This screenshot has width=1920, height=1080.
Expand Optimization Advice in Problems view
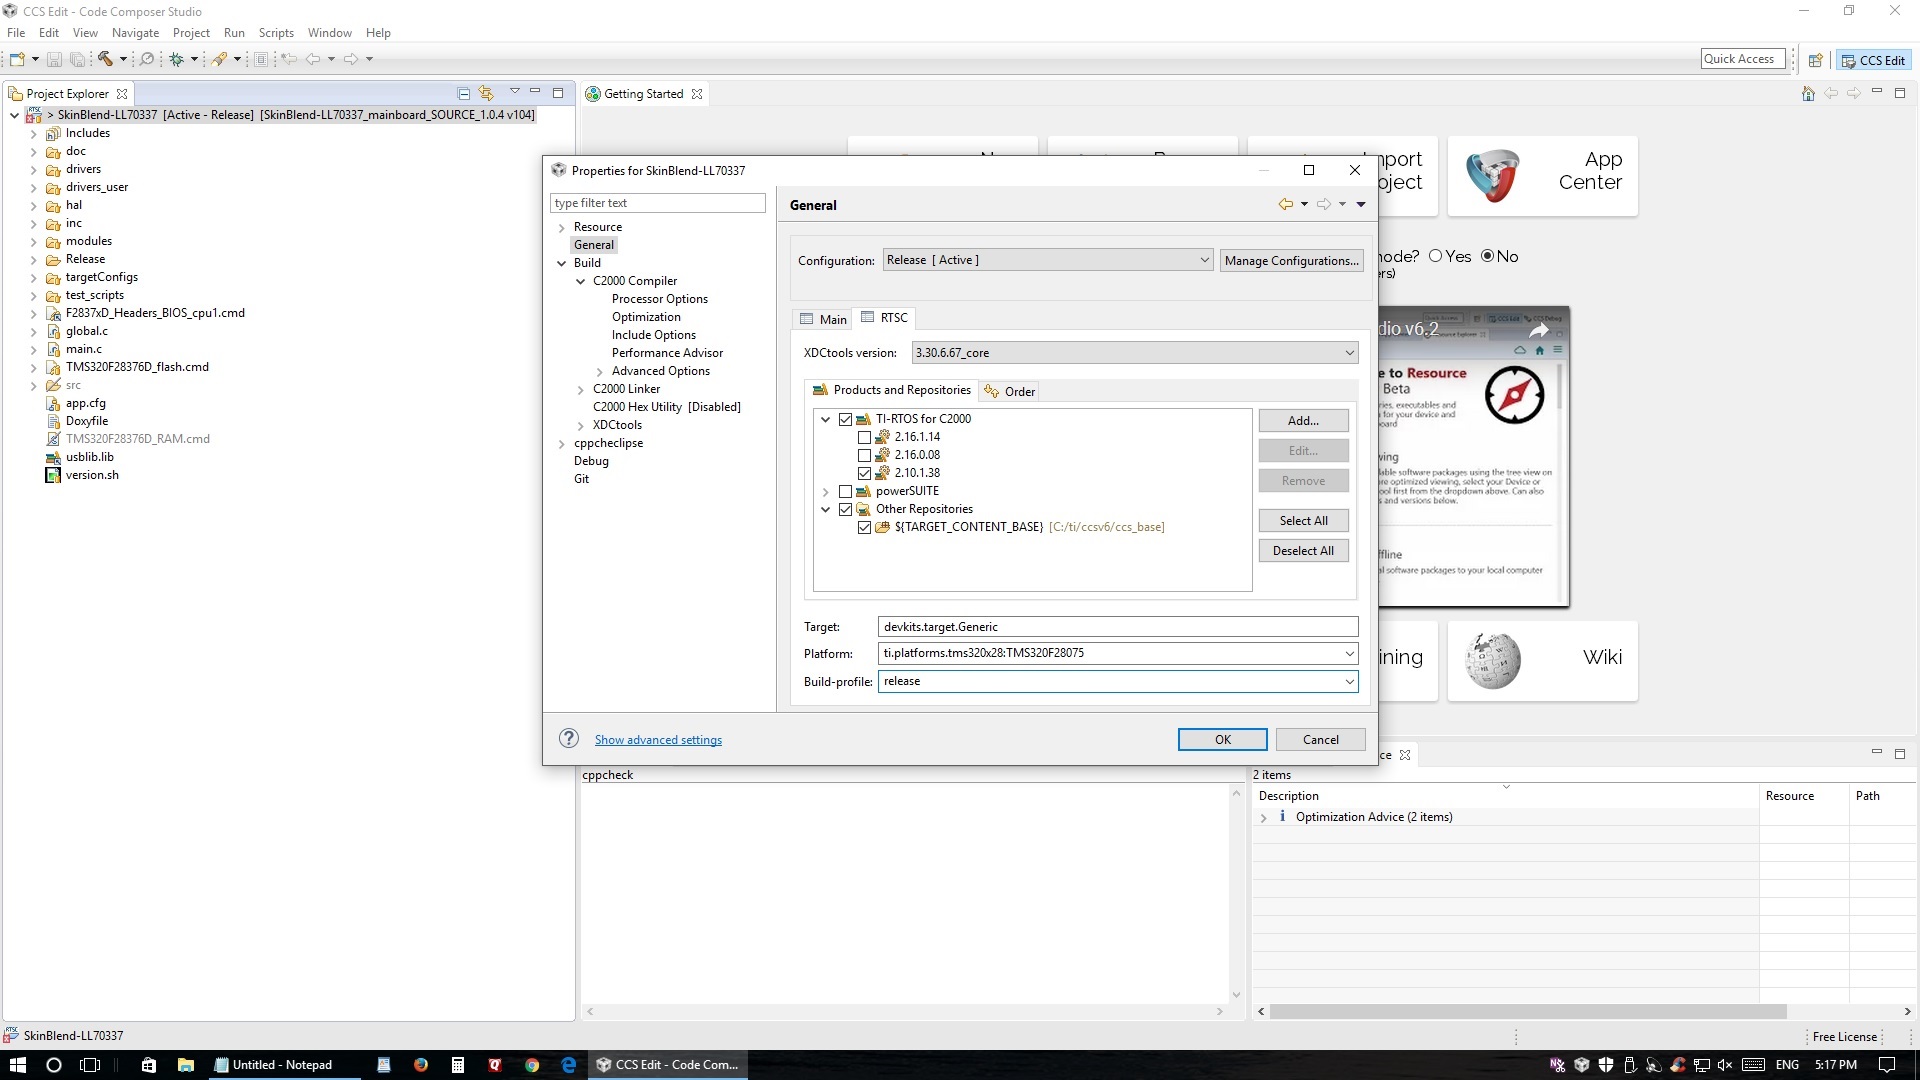1264,817
